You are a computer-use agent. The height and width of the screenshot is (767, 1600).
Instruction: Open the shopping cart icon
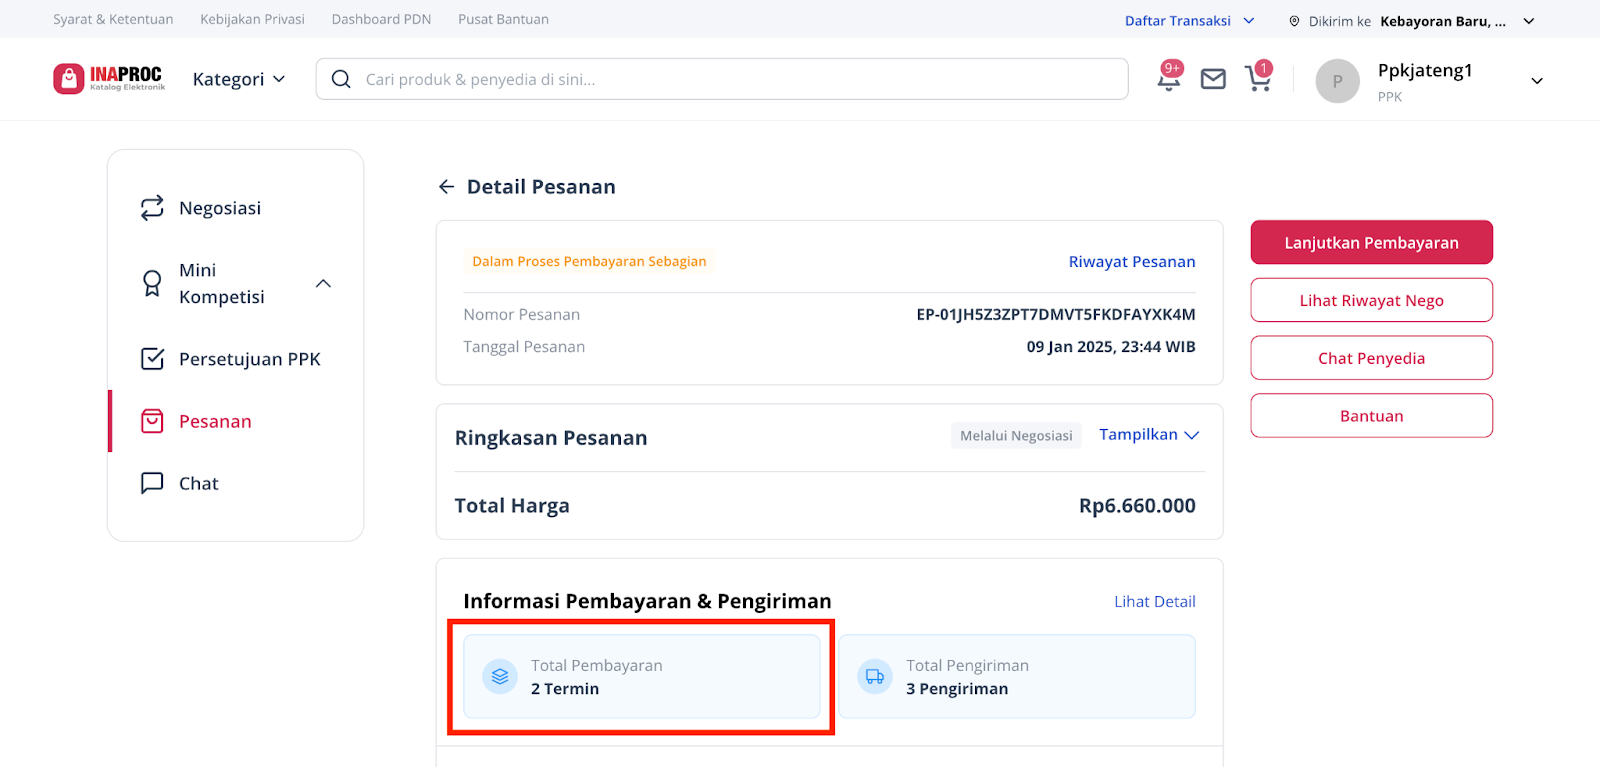click(1258, 78)
